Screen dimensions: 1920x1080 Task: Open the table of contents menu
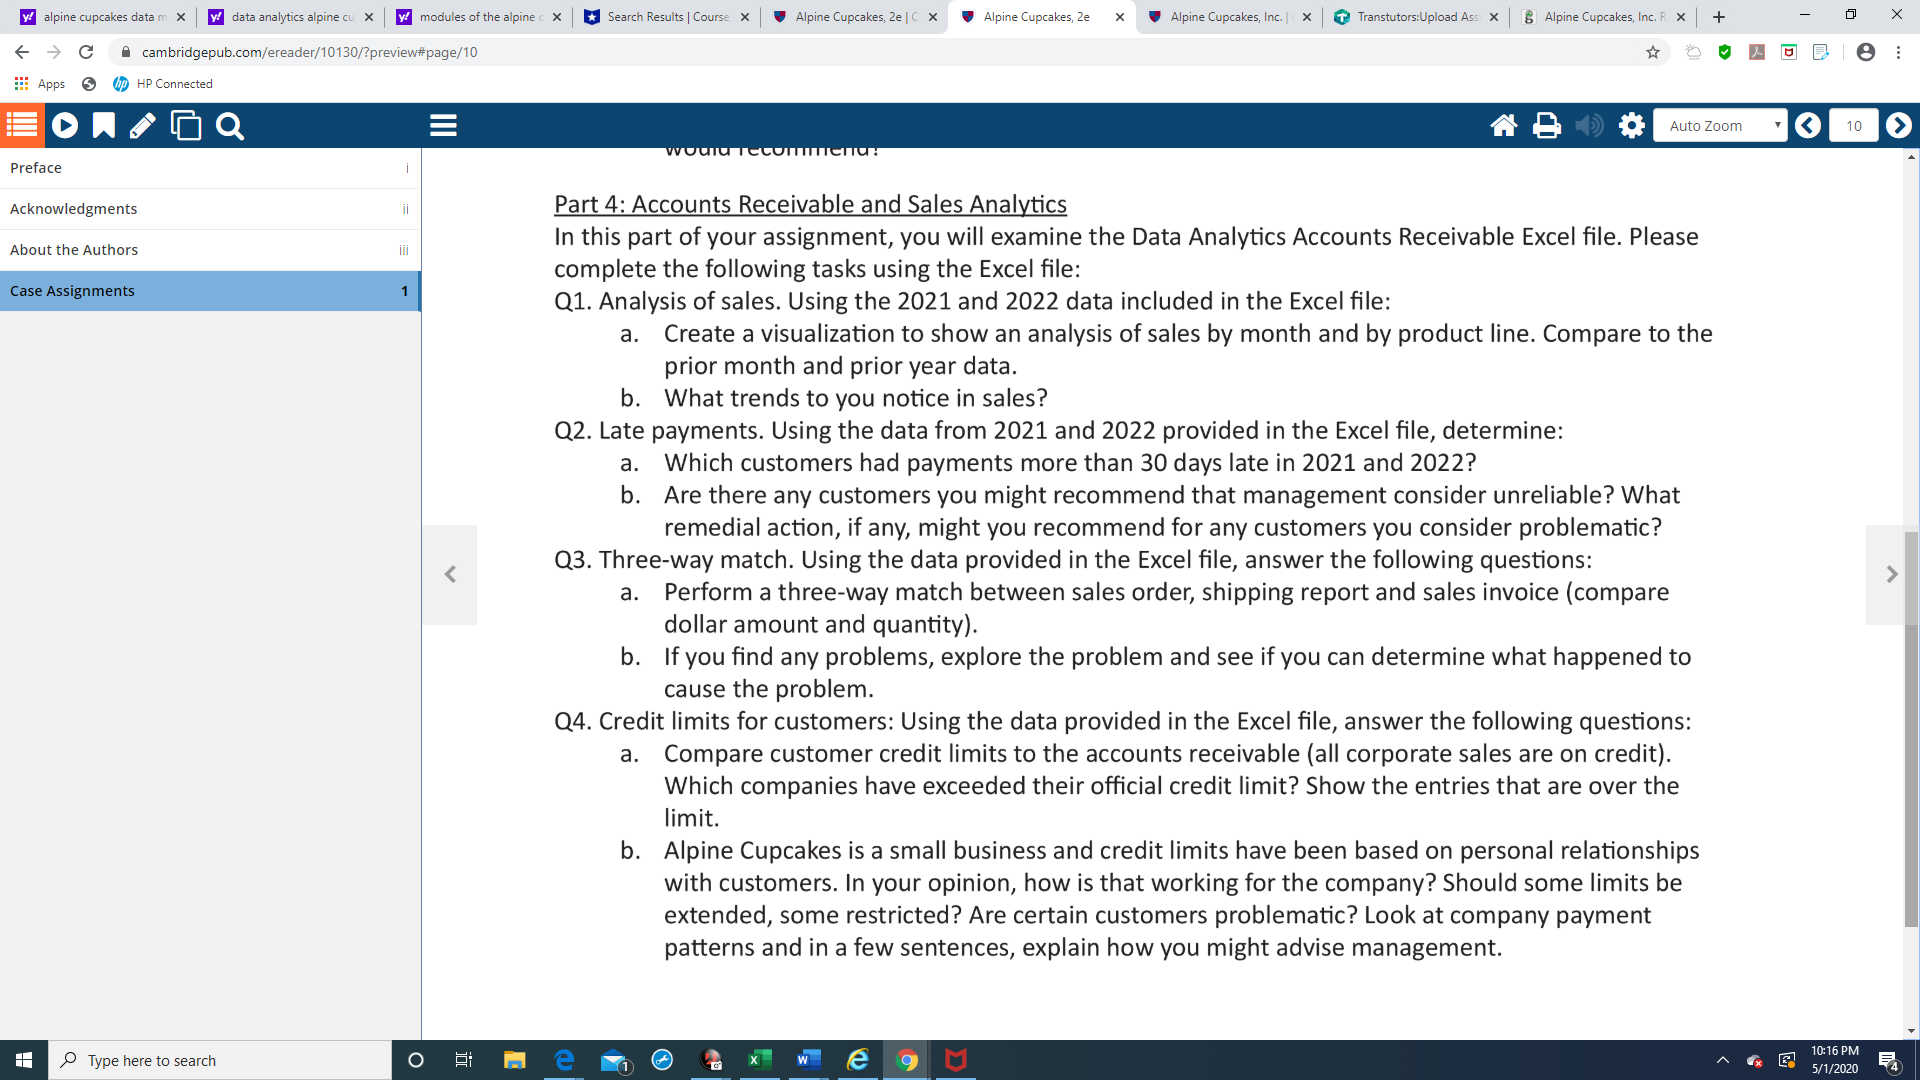click(20, 125)
